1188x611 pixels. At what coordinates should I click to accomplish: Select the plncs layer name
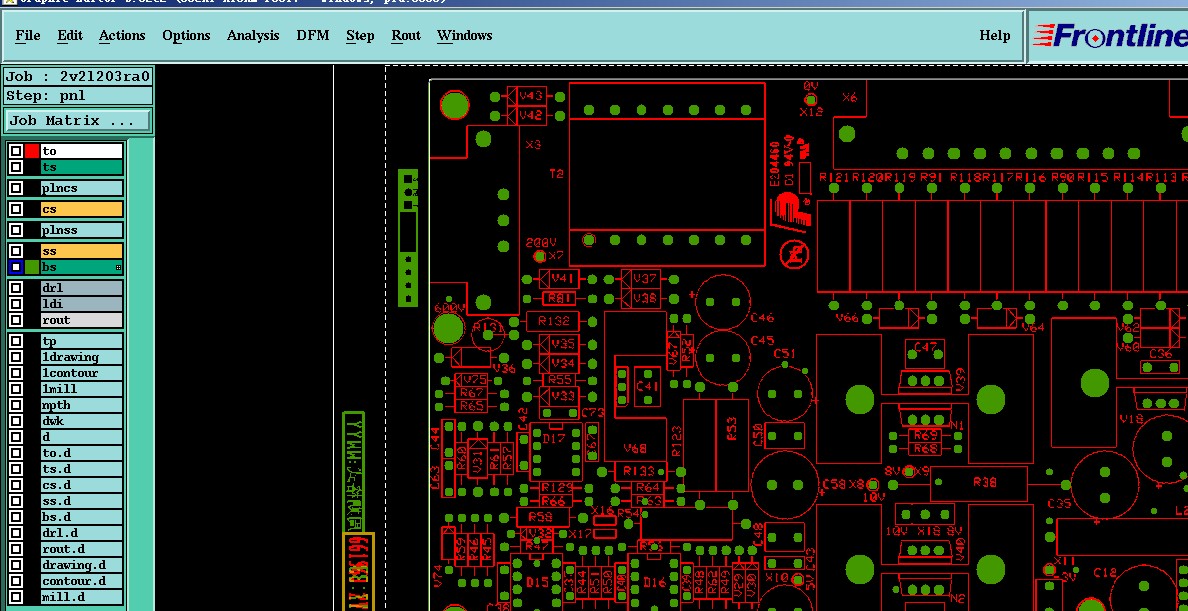pos(82,188)
